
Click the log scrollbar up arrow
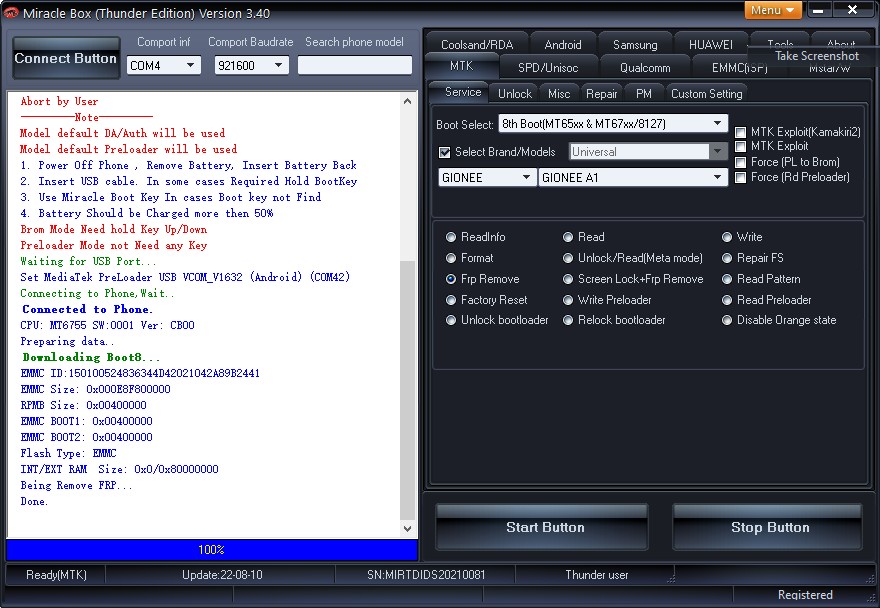click(407, 101)
